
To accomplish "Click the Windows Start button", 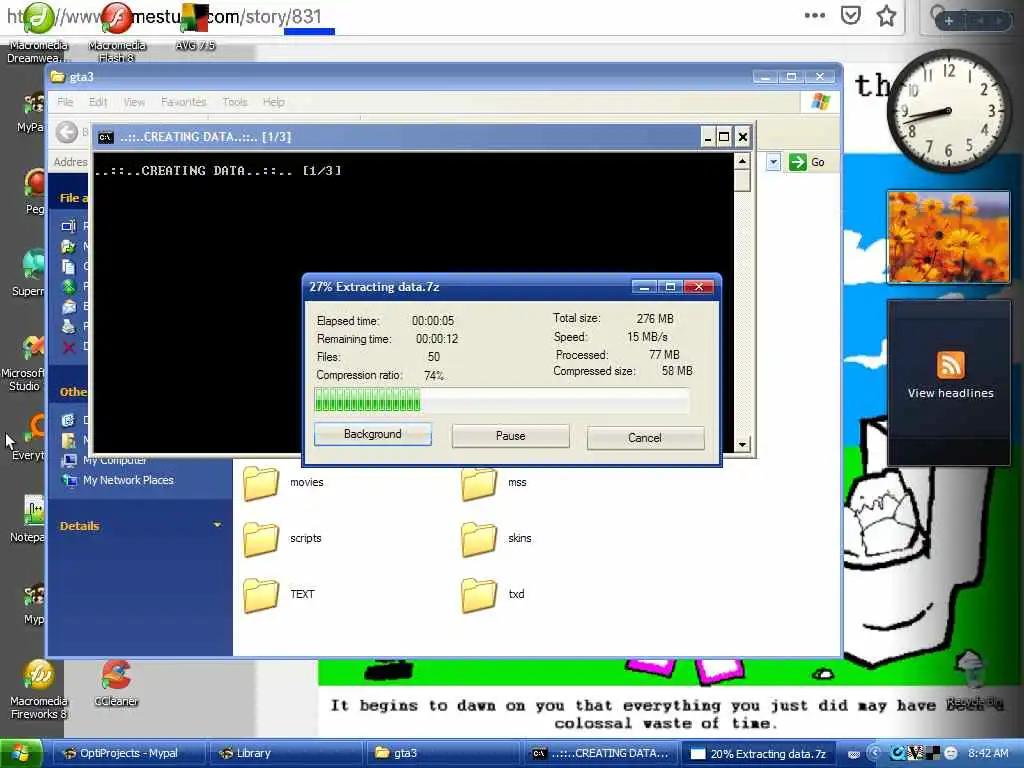I will coord(21,754).
